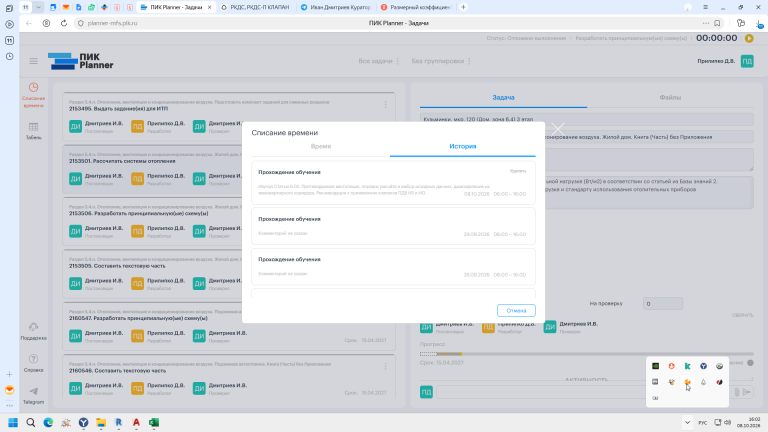Close the ПИК Planner - Задачи browser tab
The height and width of the screenshot is (432, 768).
click(x=210, y=7)
